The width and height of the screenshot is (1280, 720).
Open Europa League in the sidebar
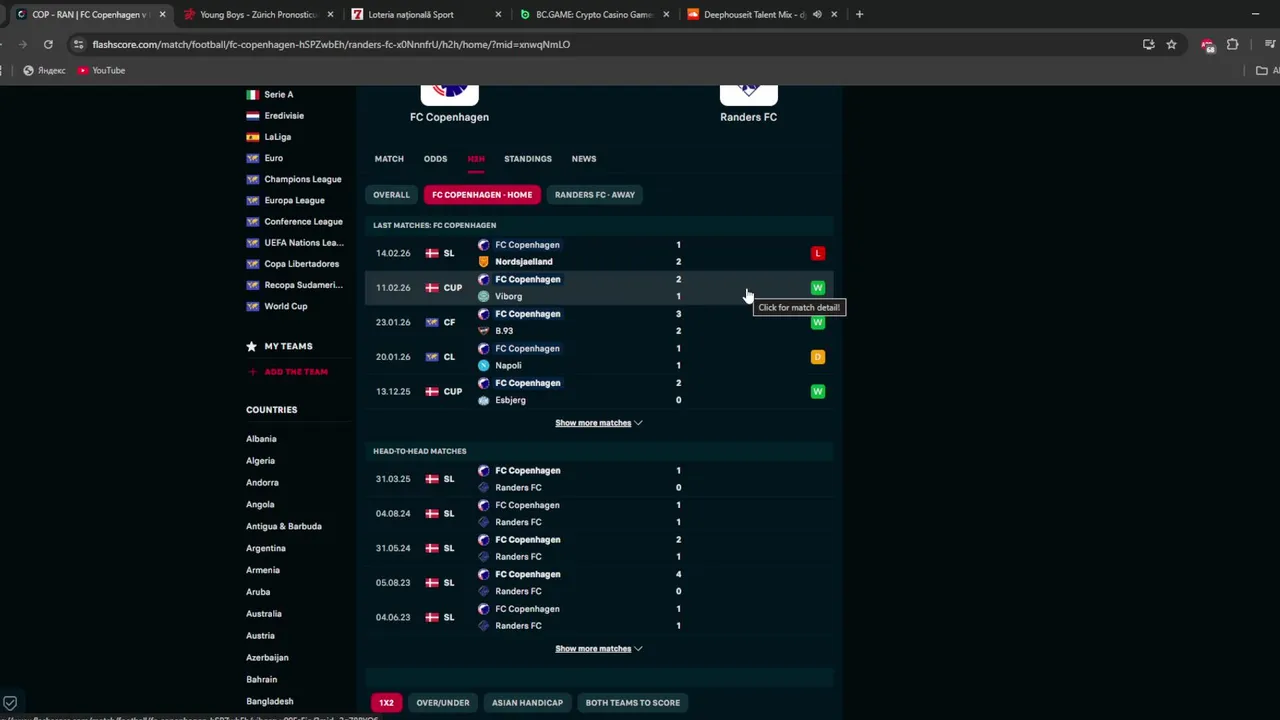click(x=294, y=200)
